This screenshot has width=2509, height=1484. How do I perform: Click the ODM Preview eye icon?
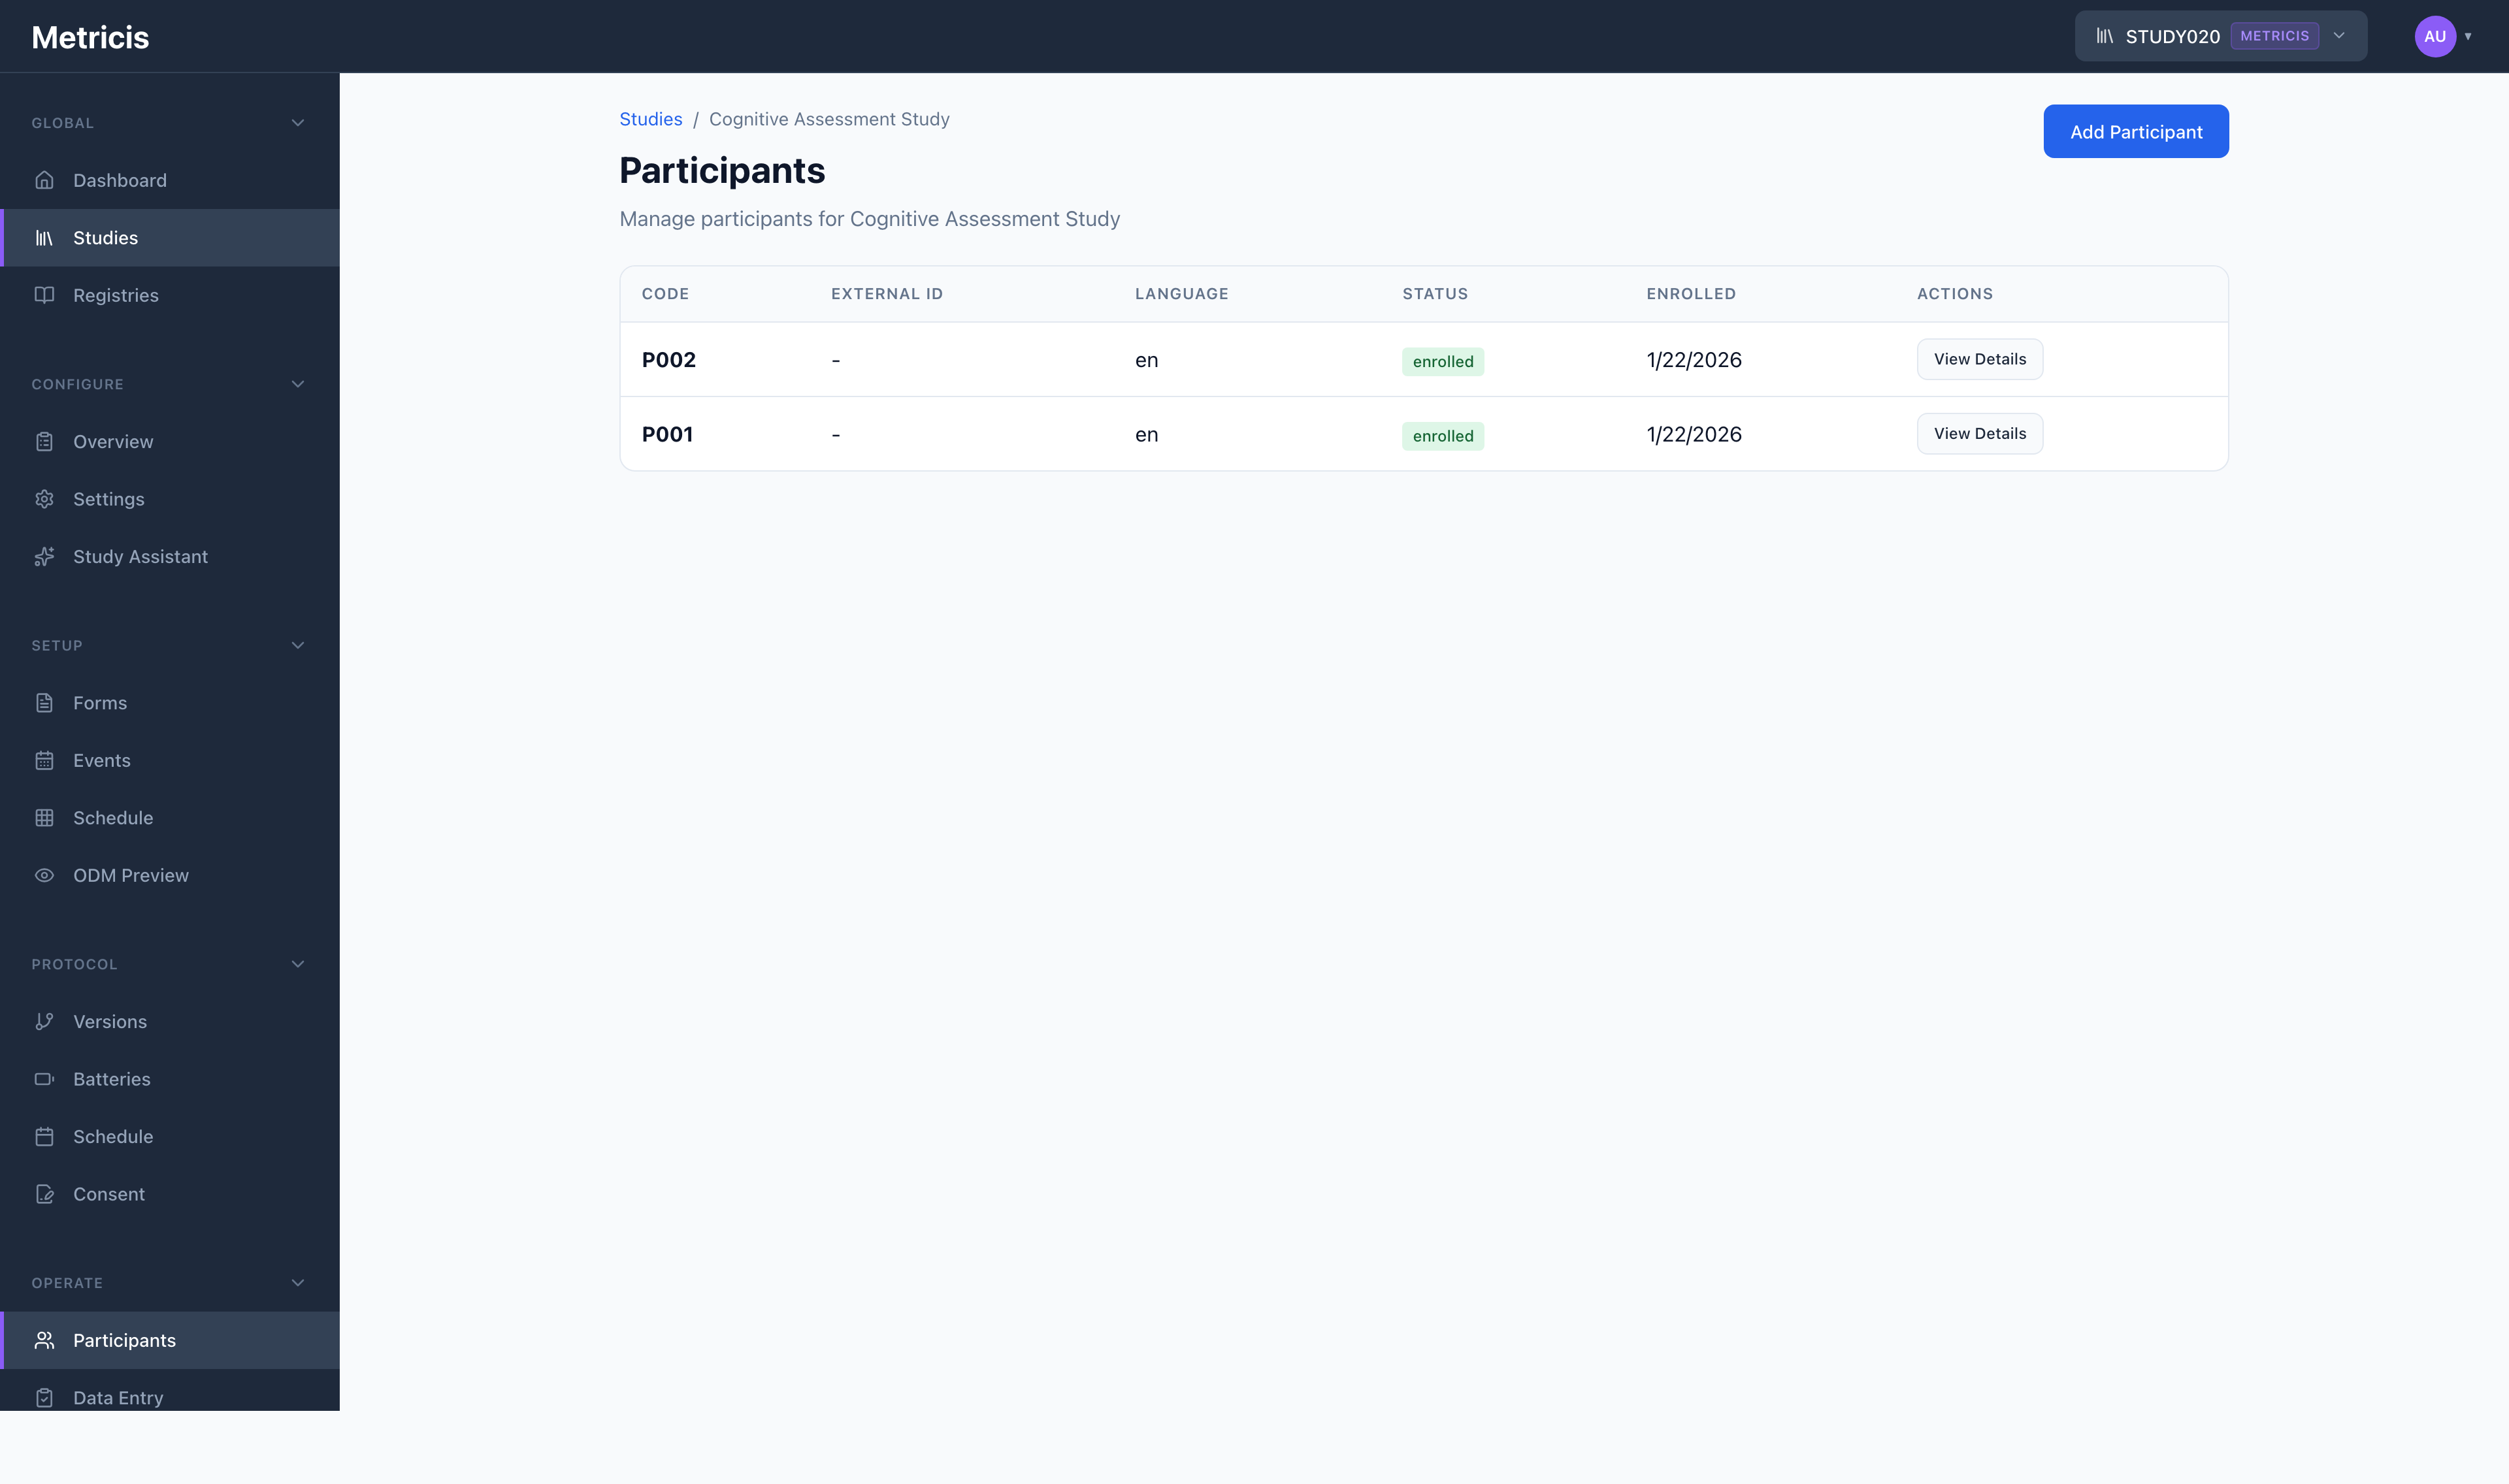point(44,875)
